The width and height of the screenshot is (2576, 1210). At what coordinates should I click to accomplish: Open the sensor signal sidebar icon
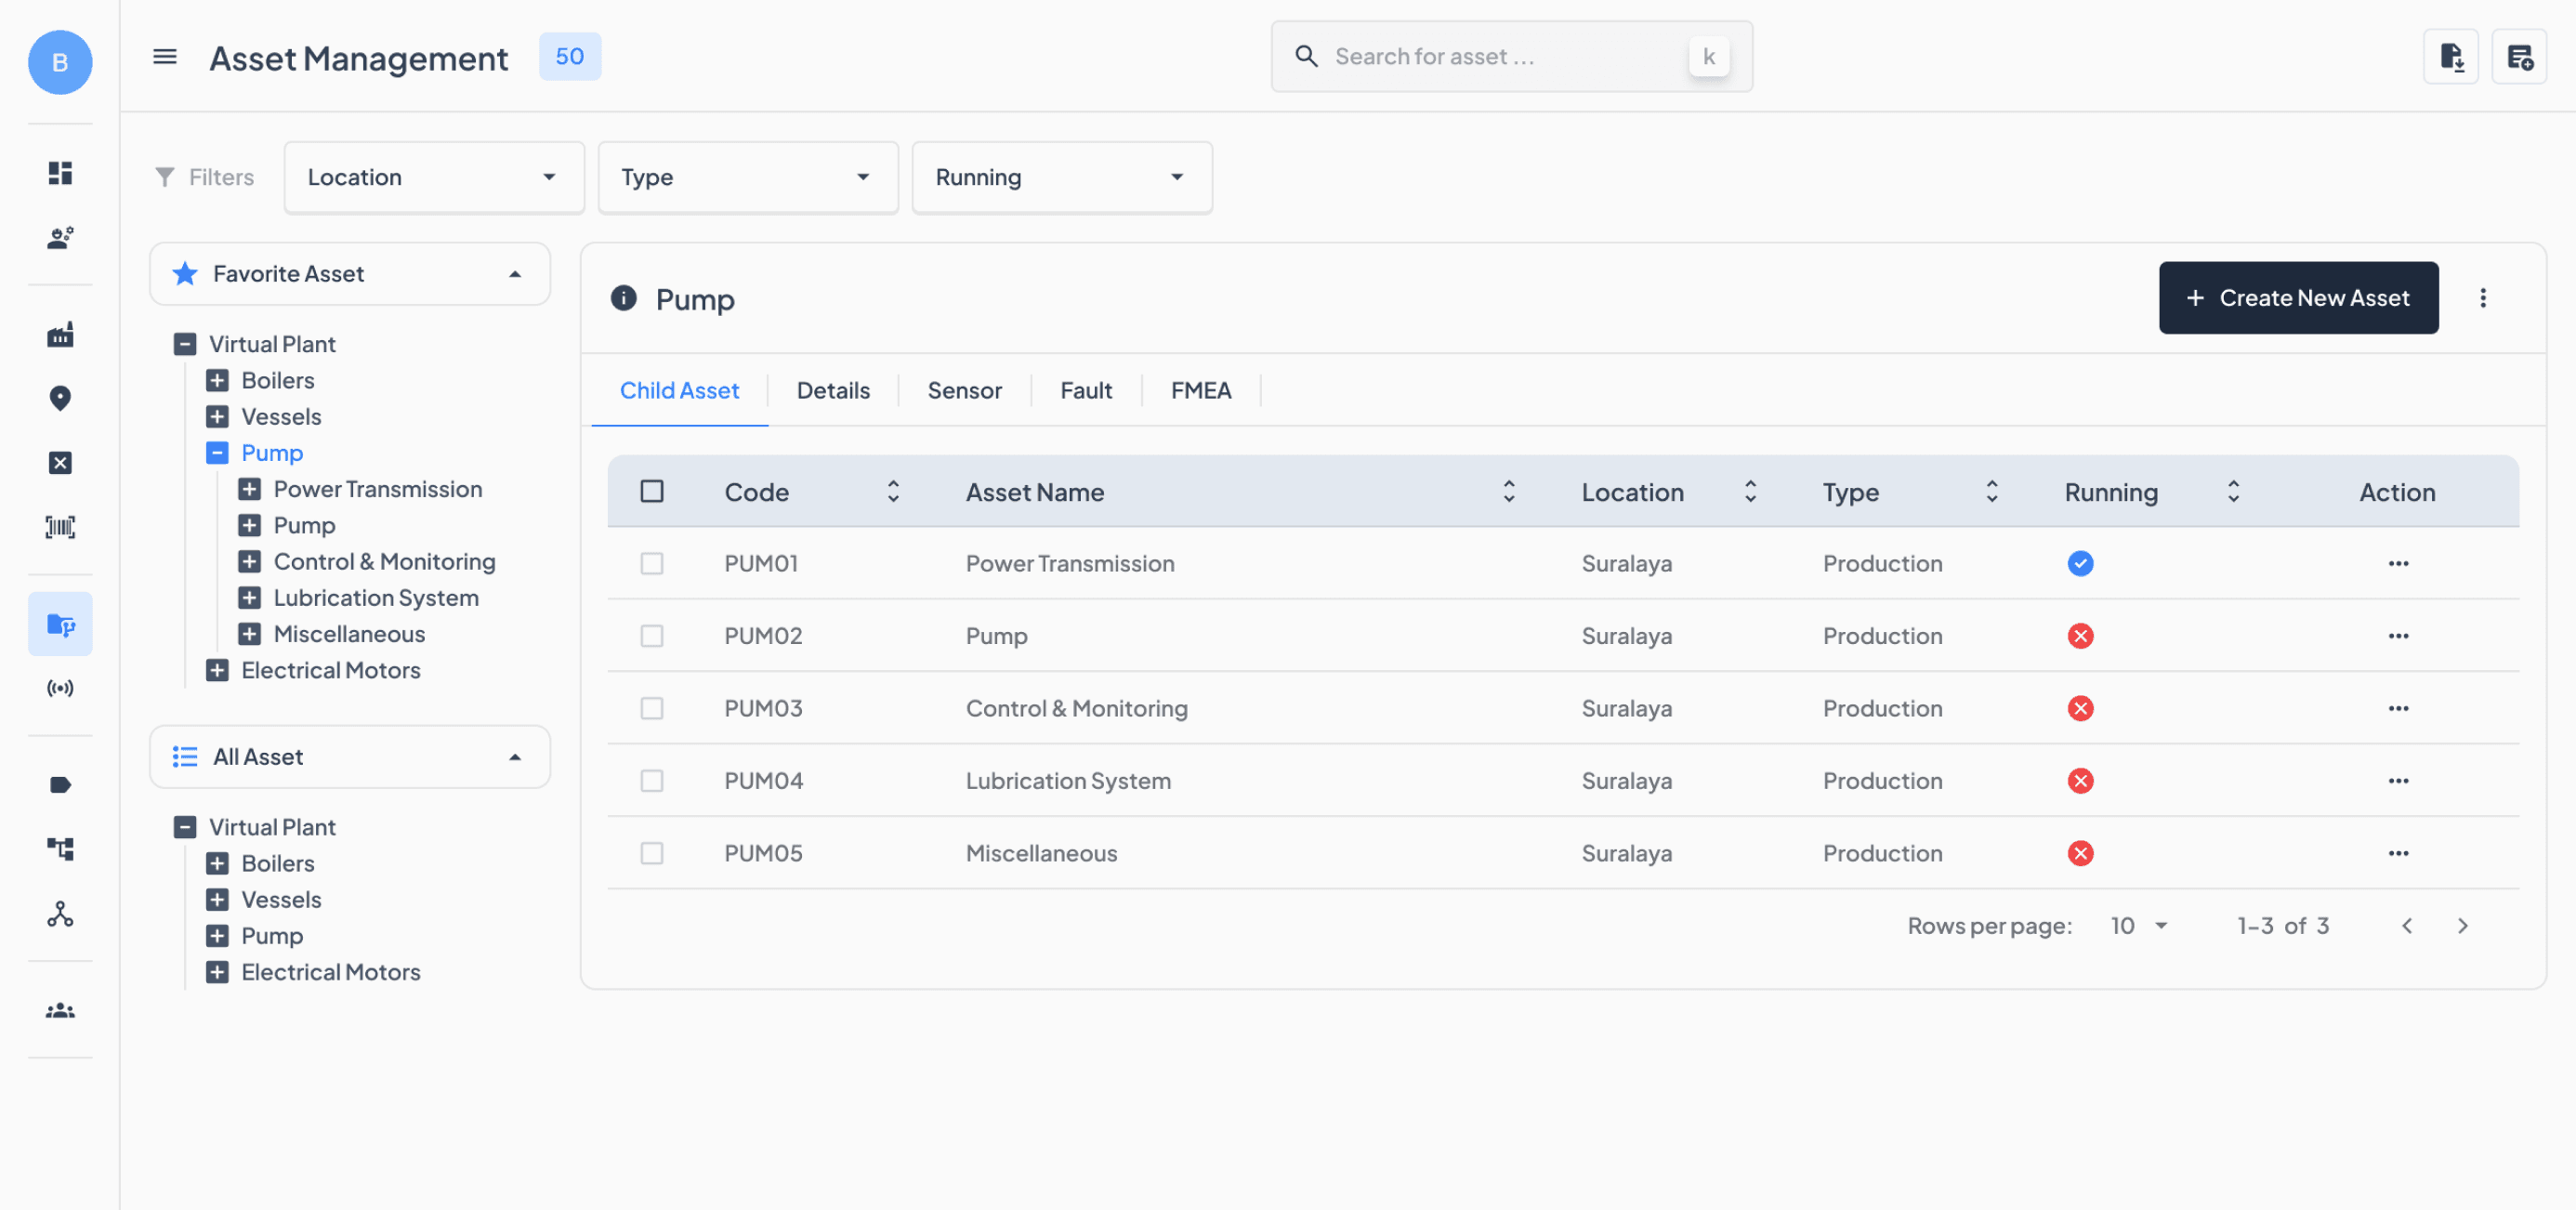coord(60,688)
